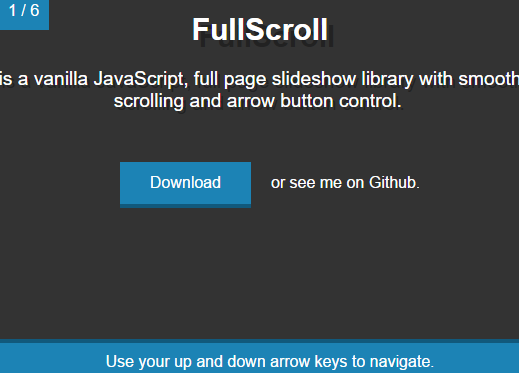This screenshot has height=373, width=519.
Task: Click the word 'vanilla' in the tagline
Action: pyautogui.click(x=61, y=79)
